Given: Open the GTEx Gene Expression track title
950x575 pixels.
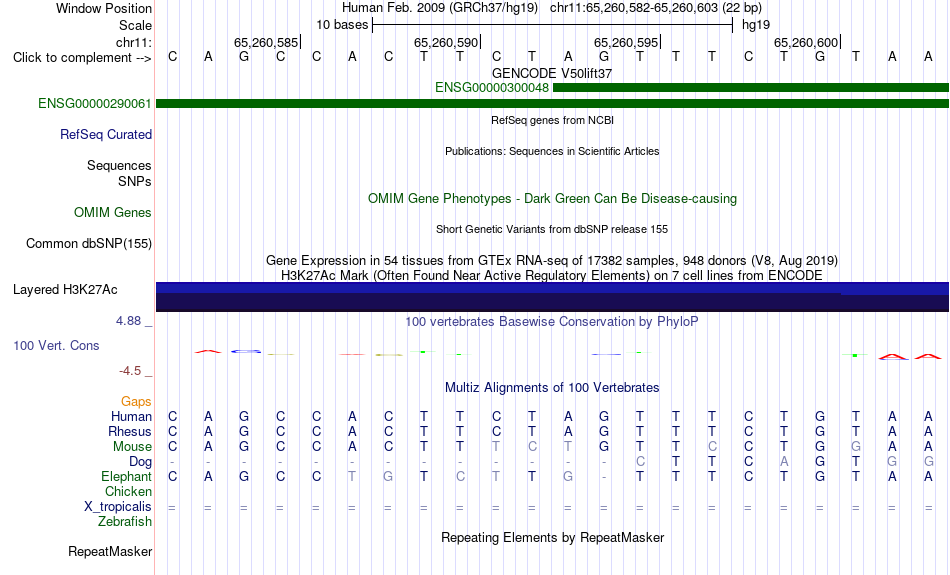Looking at the screenshot, I should [552, 261].
